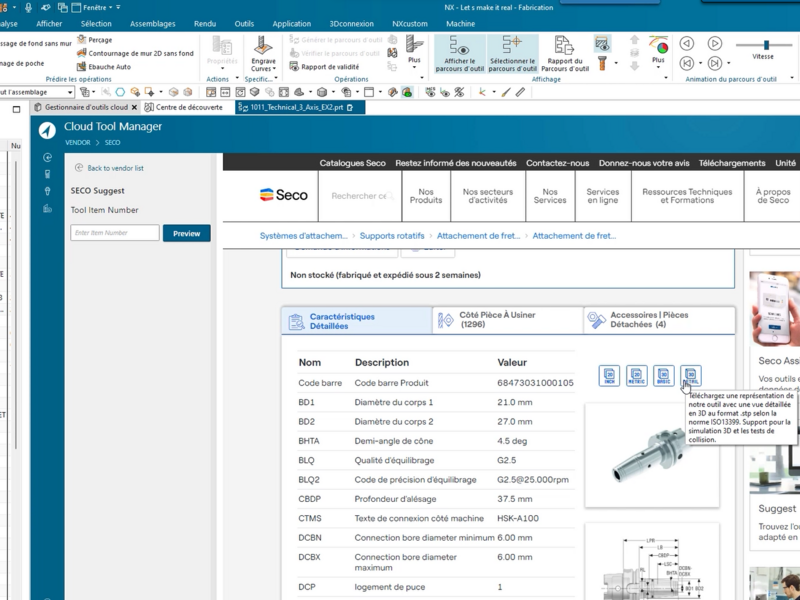Open Nos Produits navigation item
800x600 pixels.
[x=426, y=196]
